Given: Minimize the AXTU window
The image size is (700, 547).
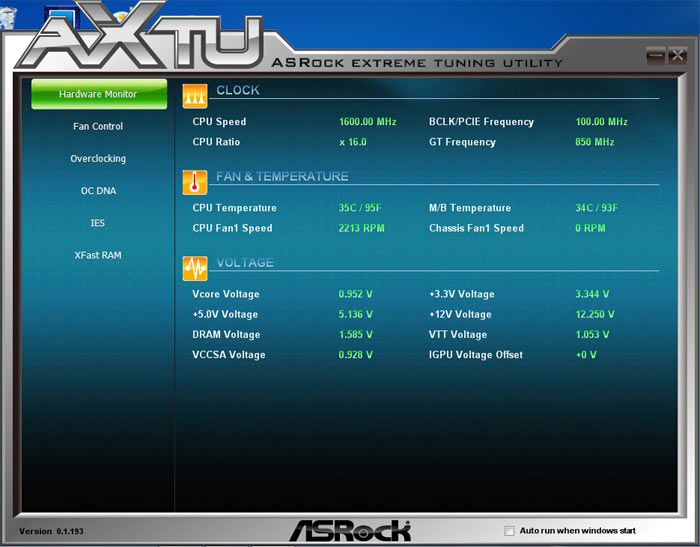Looking at the screenshot, I should pos(656,56).
